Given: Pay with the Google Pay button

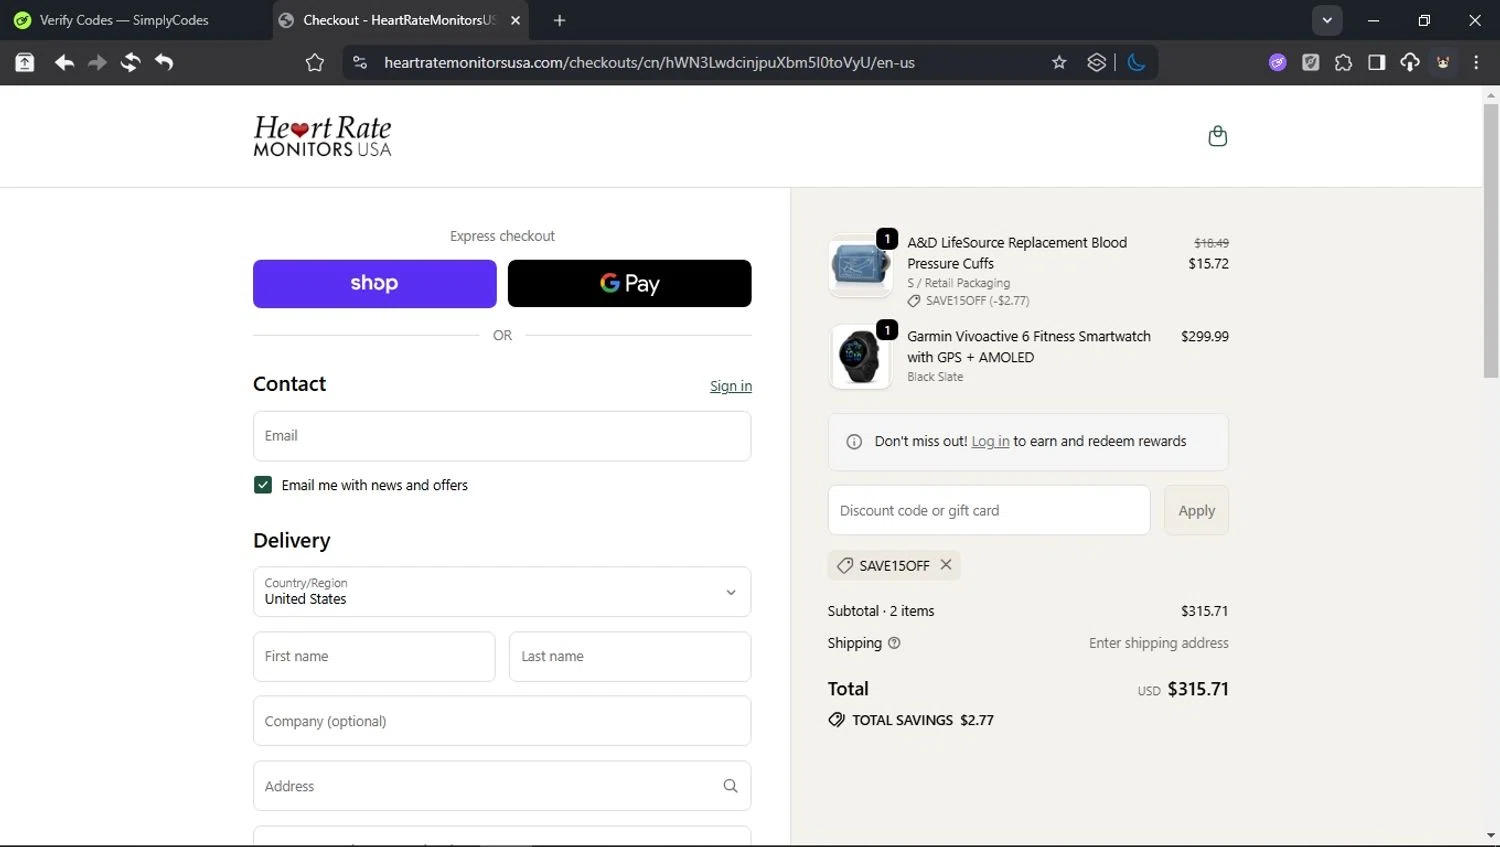Looking at the screenshot, I should click(x=630, y=284).
